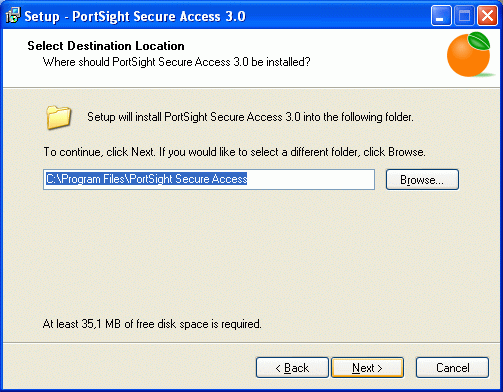Click the disabled maximize button
This screenshot has height=392, width=503.
[464, 16]
